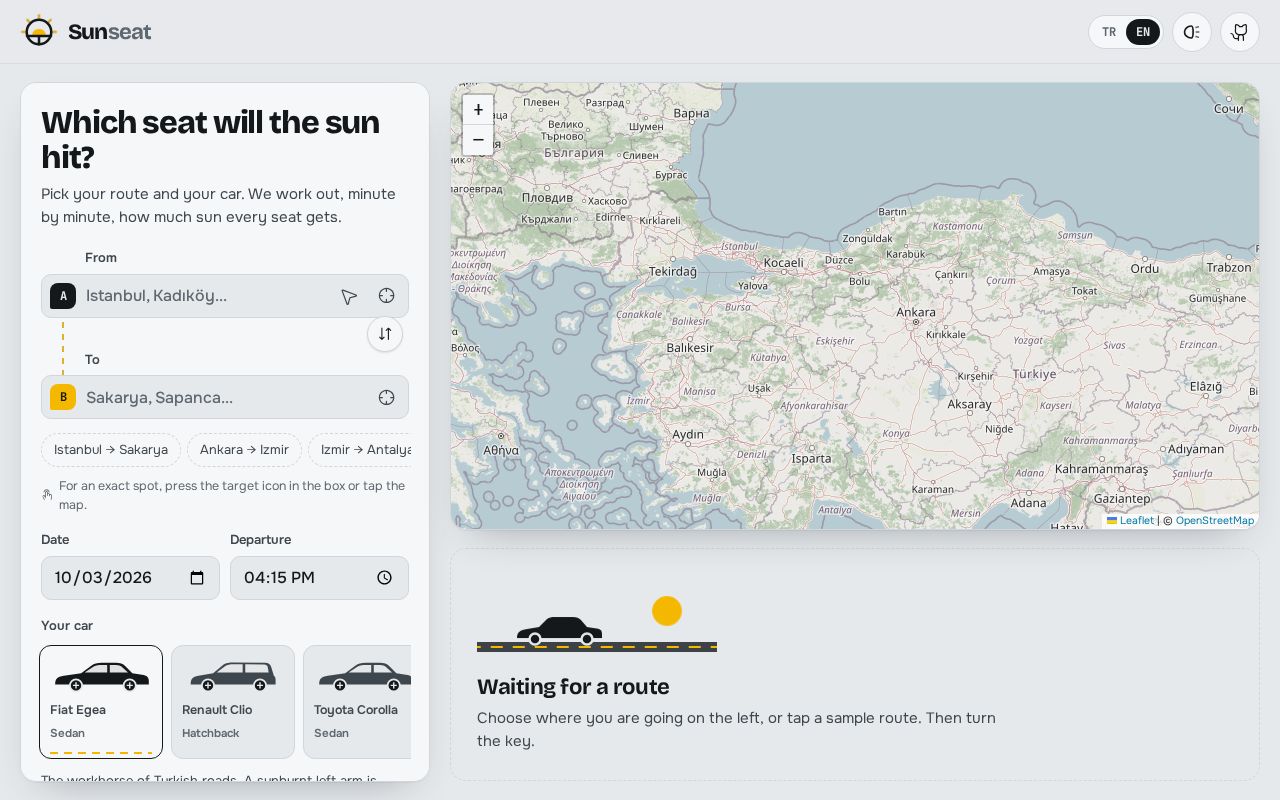1280x800 pixels.
Task: Click the A marker badge in From field
Action: click(63, 296)
